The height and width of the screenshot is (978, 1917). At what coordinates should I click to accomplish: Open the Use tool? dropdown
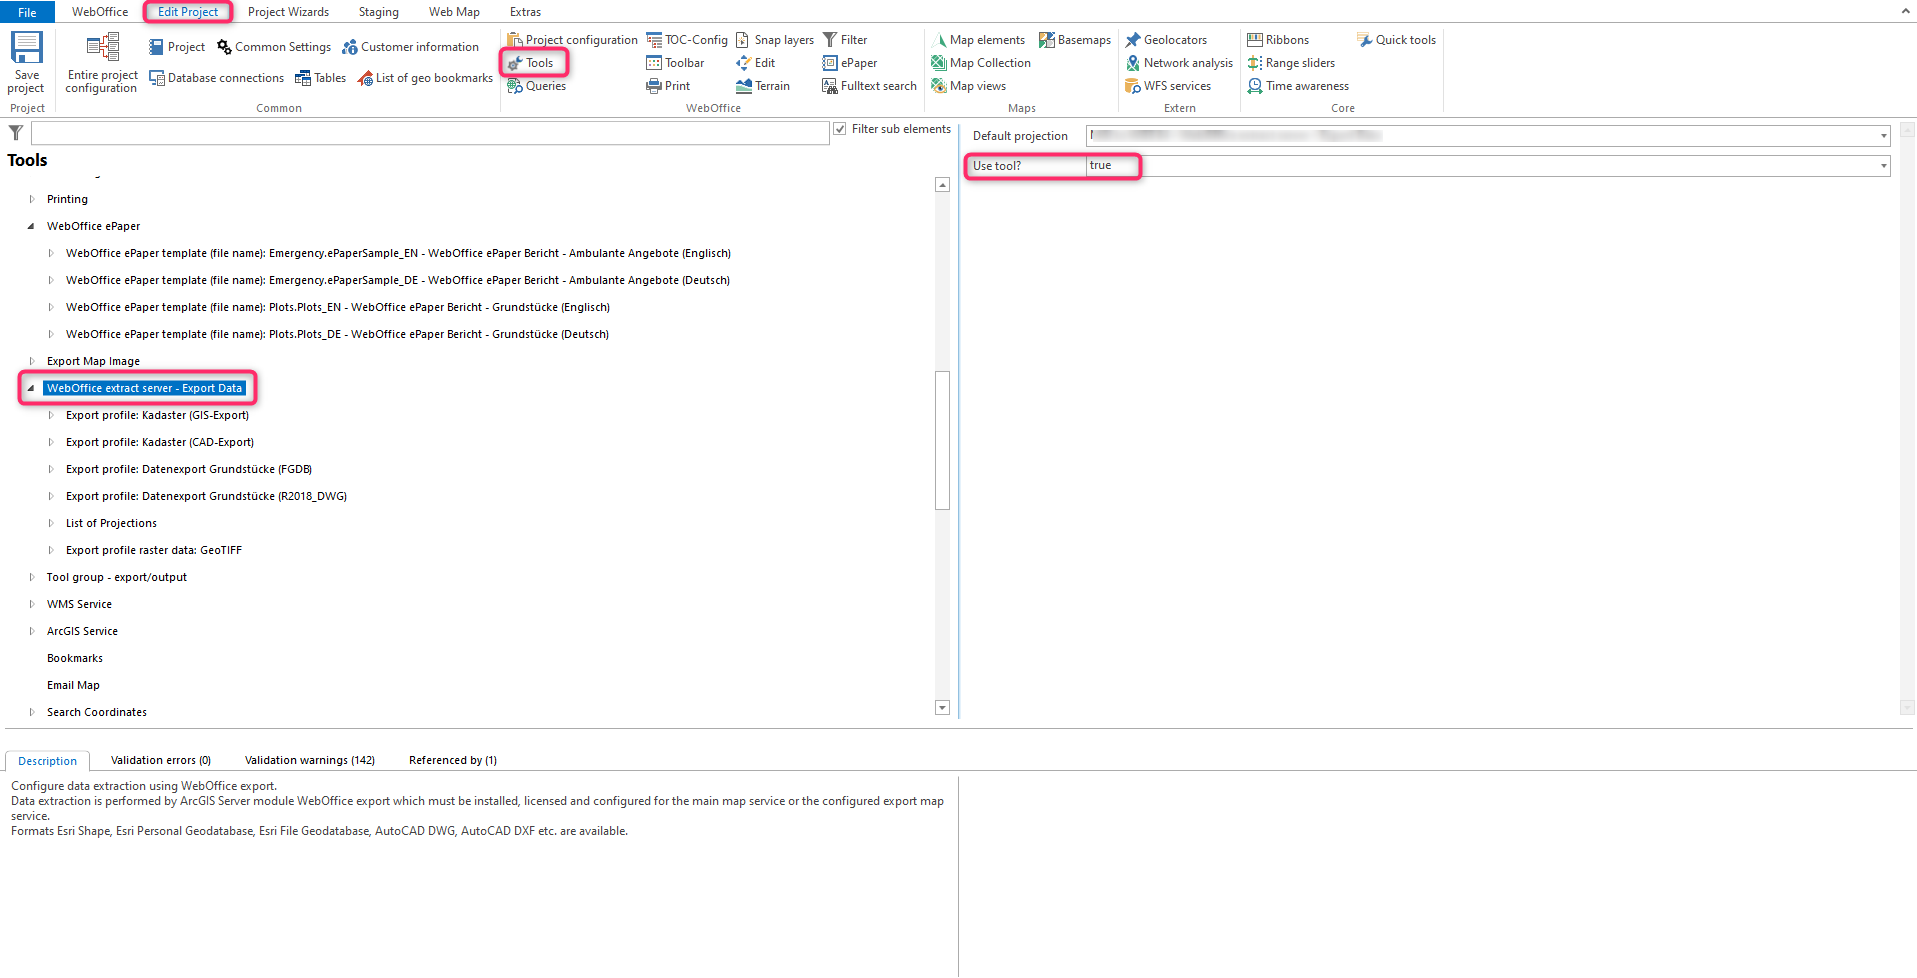[x=1883, y=166]
